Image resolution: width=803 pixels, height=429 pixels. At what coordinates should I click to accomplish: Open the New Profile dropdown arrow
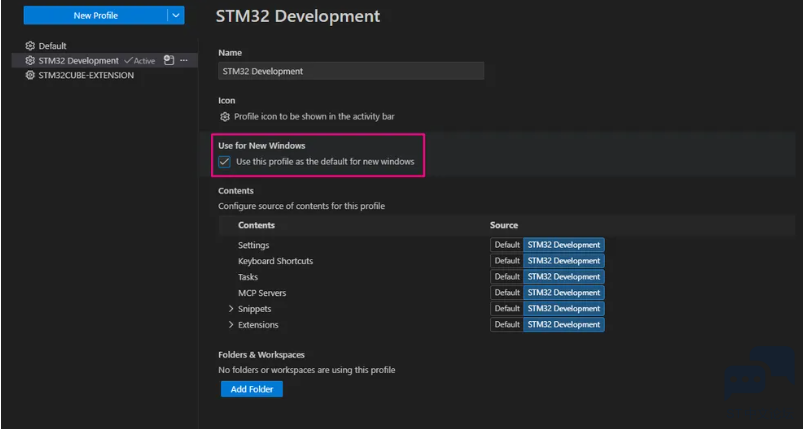(x=176, y=15)
